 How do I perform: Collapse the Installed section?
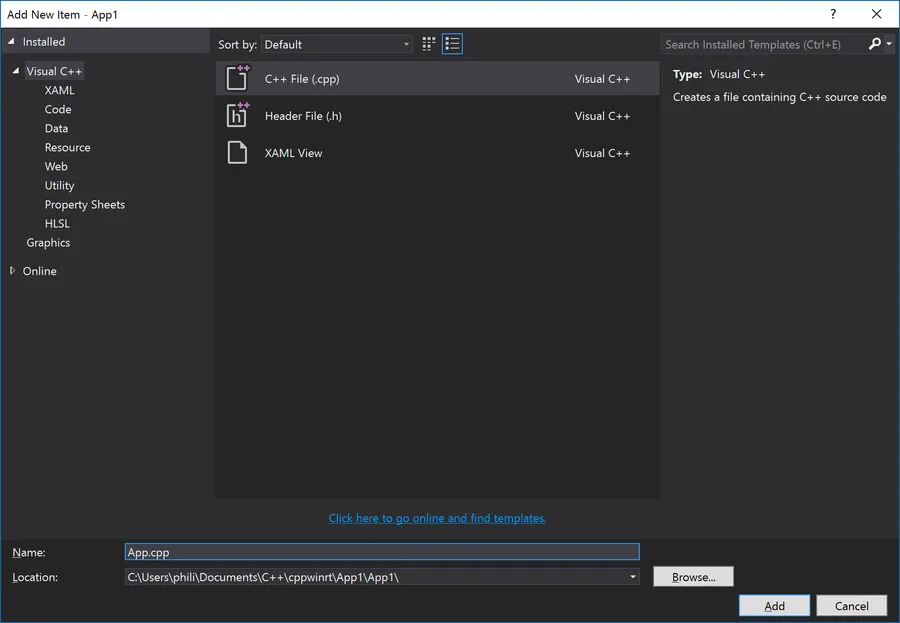(11, 41)
